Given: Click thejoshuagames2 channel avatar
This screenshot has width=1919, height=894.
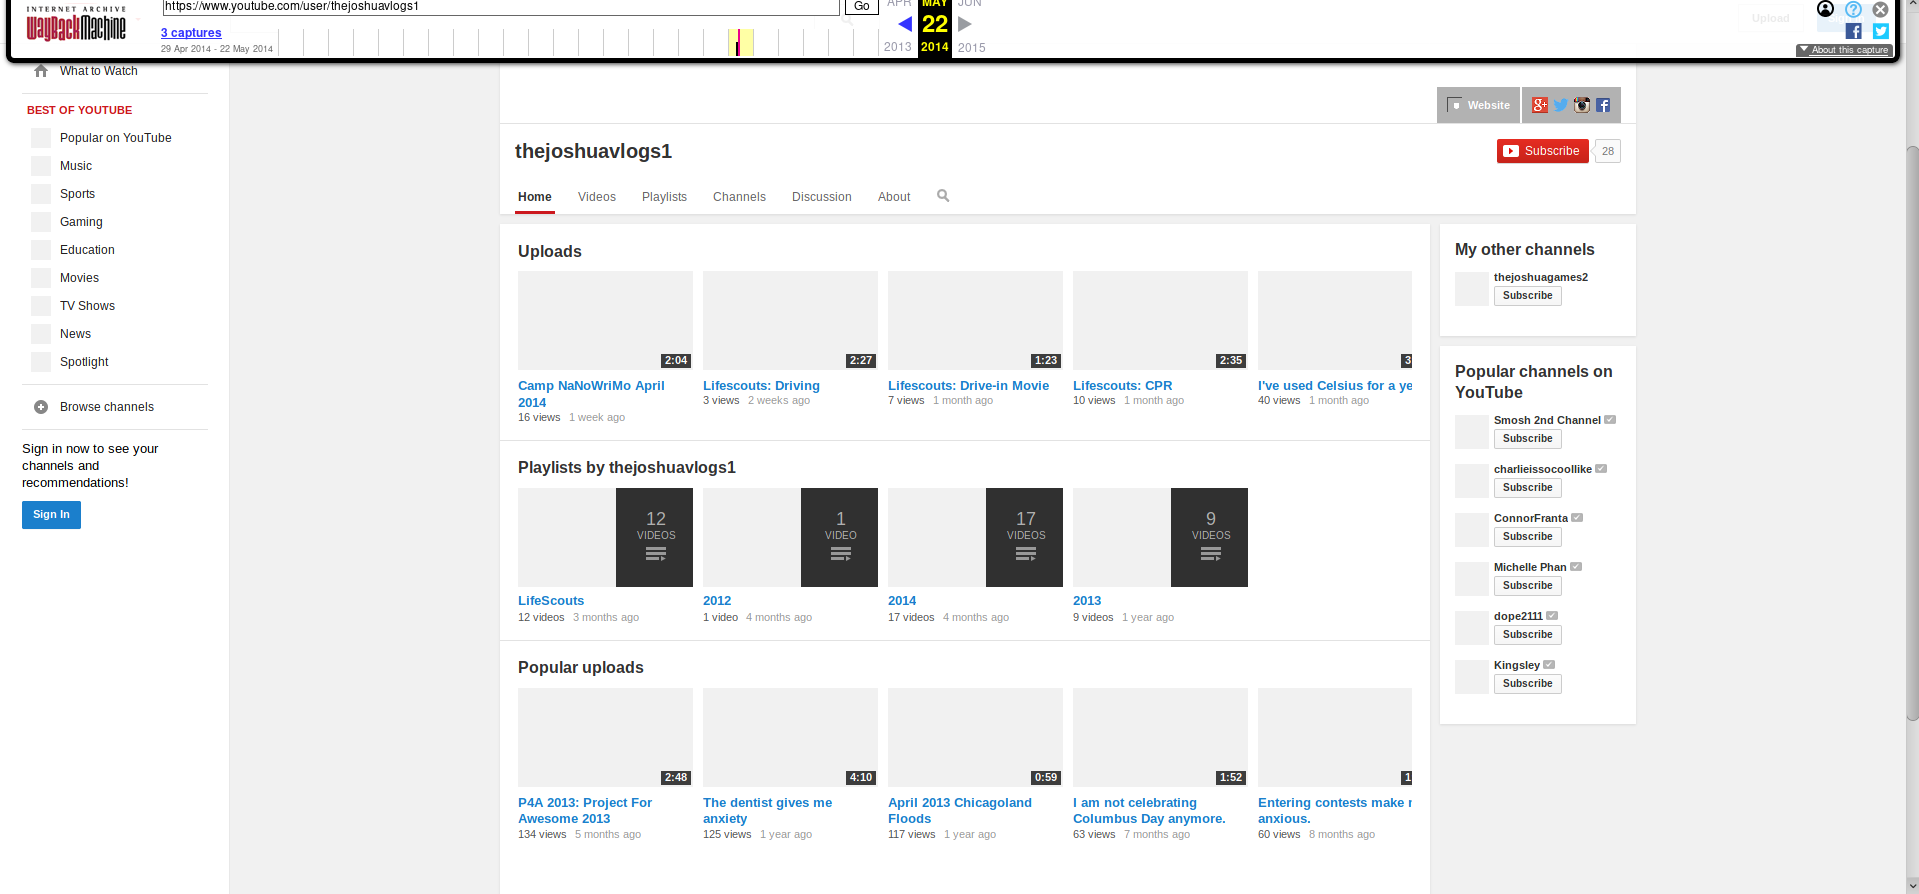Looking at the screenshot, I should tap(1472, 288).
